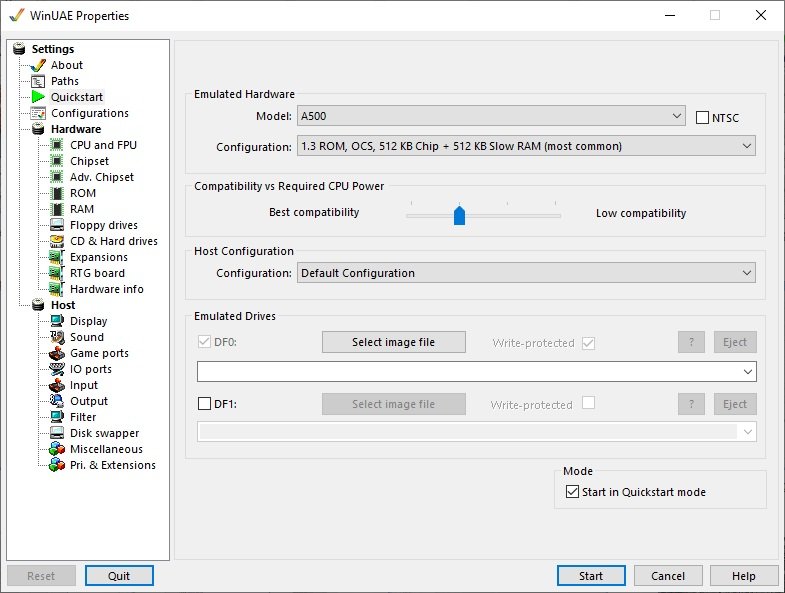785x593 pixels.
Task: Select the Settings root tree item
Action: (53, 49)
